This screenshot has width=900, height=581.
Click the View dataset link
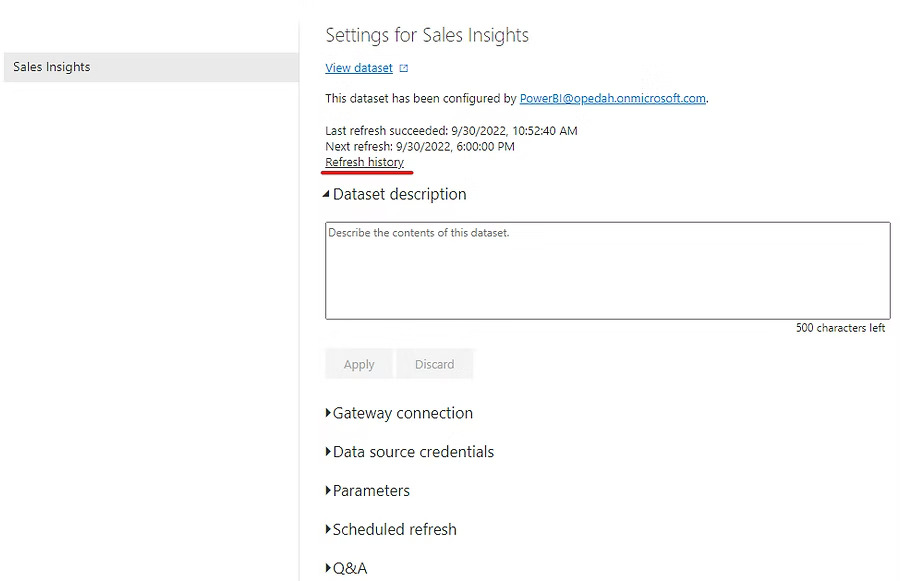(x=359, y=68)
